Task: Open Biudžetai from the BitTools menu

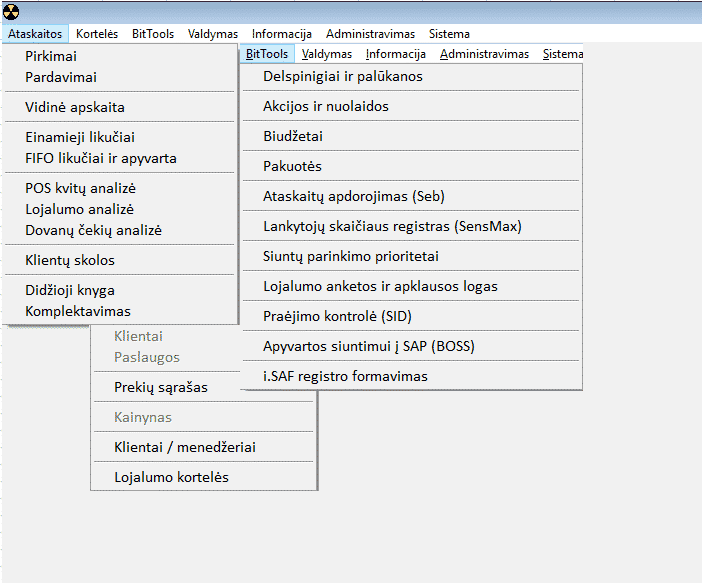Action: click(293, 136)
